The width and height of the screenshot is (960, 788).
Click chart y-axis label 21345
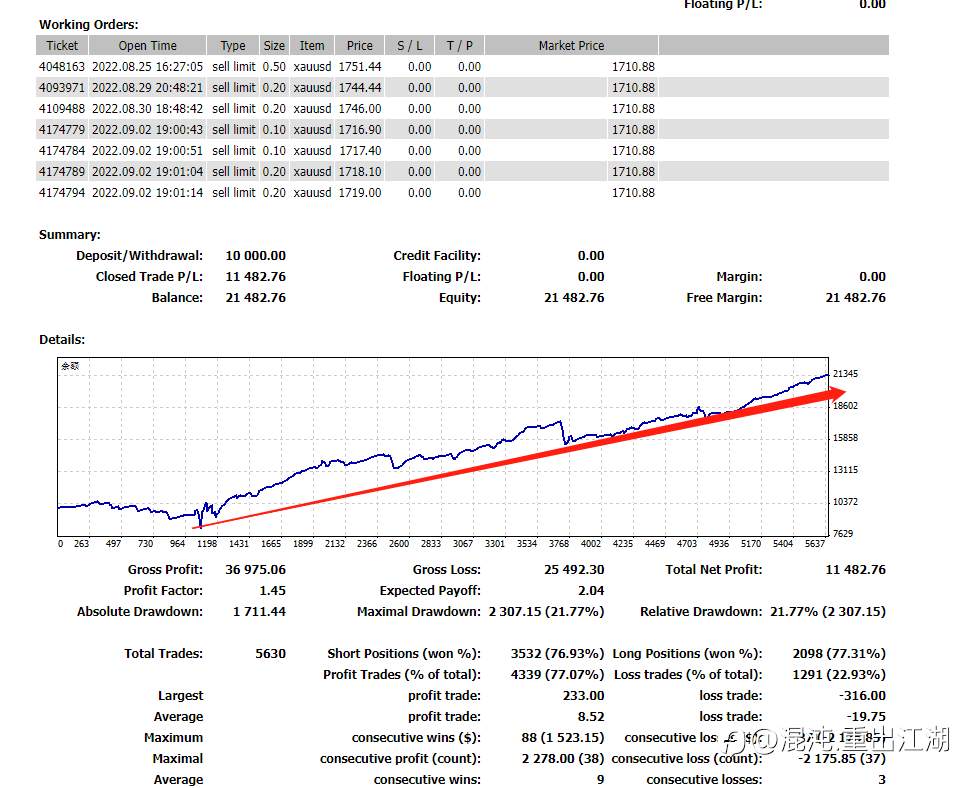click(x=846, y=373)
